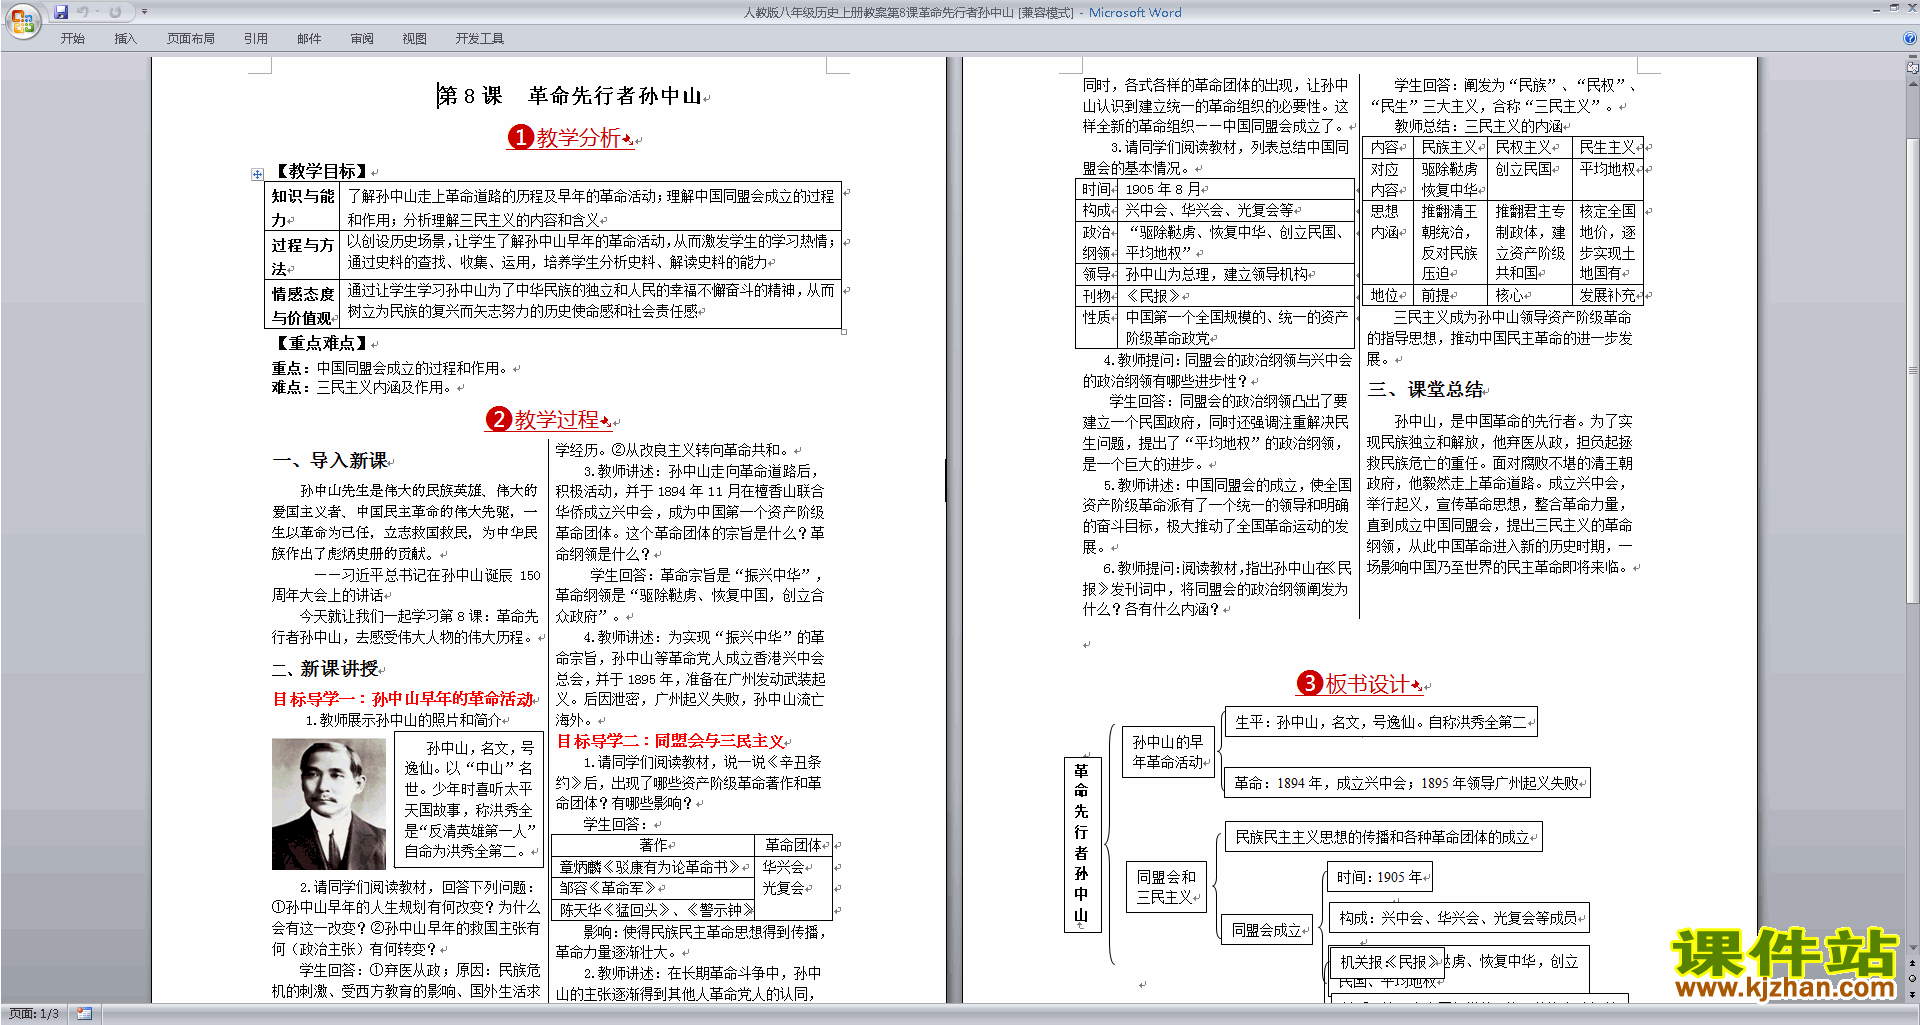The width and height of the screenshot is (1920, 1025).
Task: Switch to the 引用 tab
Action: [x=256, y=38]
